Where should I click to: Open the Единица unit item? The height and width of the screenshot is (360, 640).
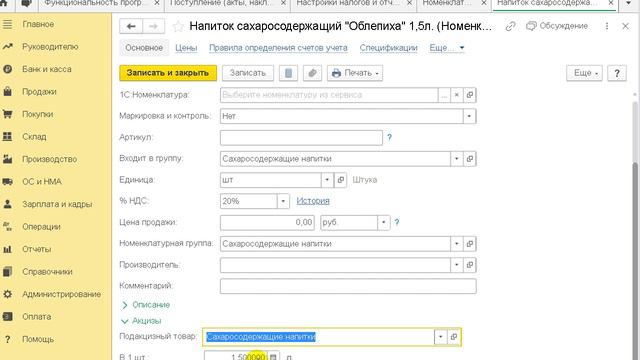[x=340, y=180]
